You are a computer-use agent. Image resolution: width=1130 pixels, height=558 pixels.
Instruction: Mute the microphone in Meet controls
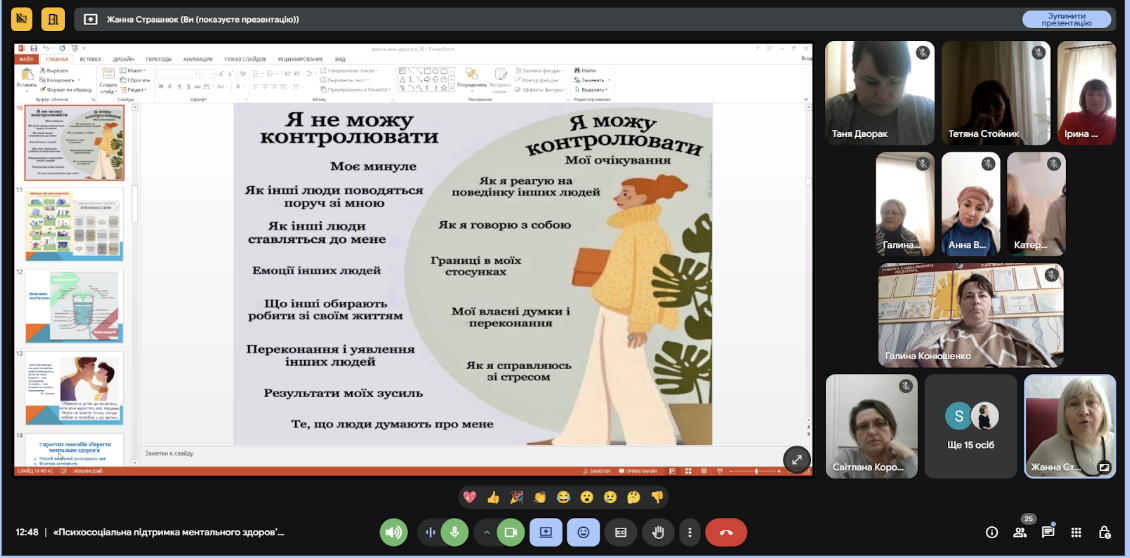click(454, 533)
